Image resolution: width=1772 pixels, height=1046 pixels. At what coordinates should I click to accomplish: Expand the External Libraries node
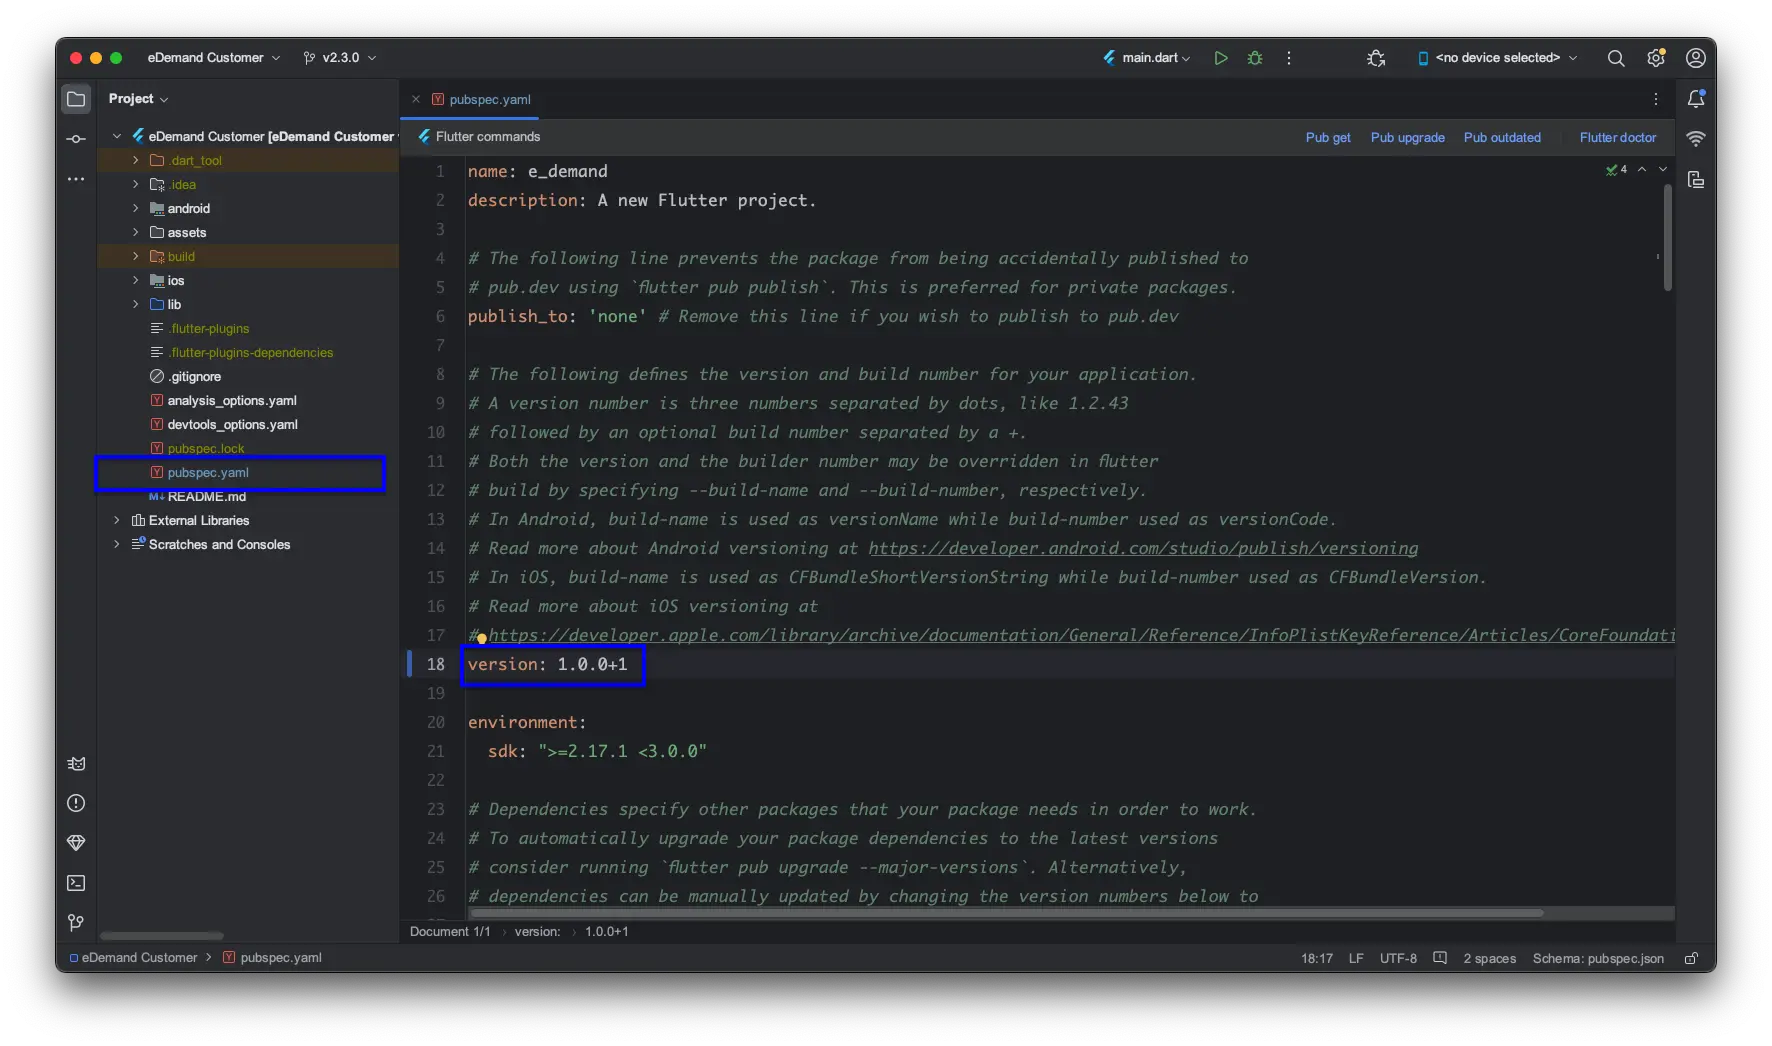pyautogui.click(x=117, y=520)
